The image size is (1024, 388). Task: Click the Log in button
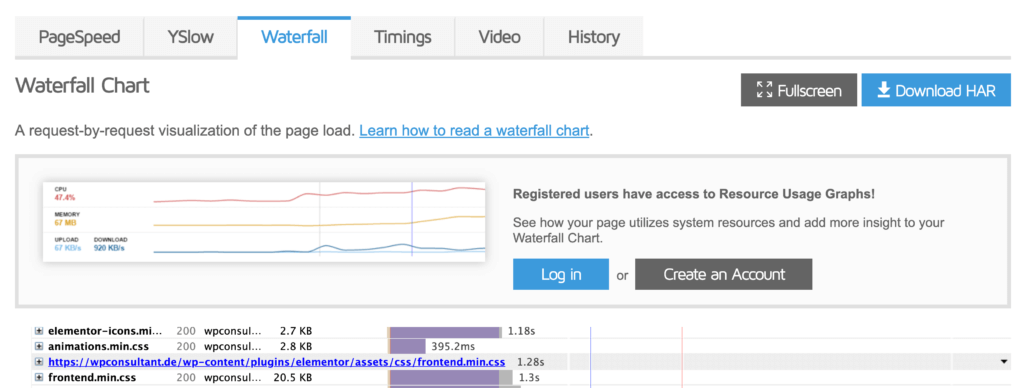point(561,274)
